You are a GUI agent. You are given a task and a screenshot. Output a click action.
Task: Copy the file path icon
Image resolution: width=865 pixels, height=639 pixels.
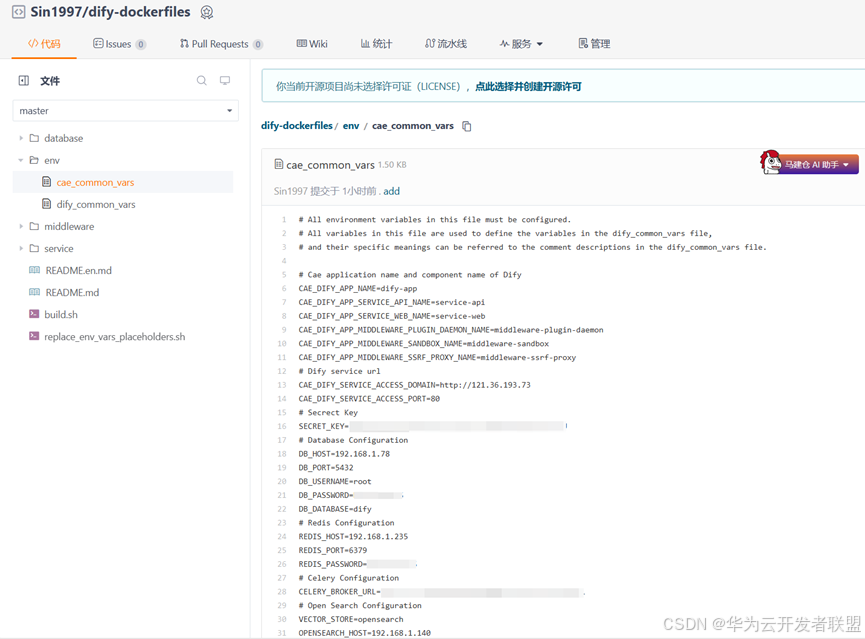(x=467, y=126)
